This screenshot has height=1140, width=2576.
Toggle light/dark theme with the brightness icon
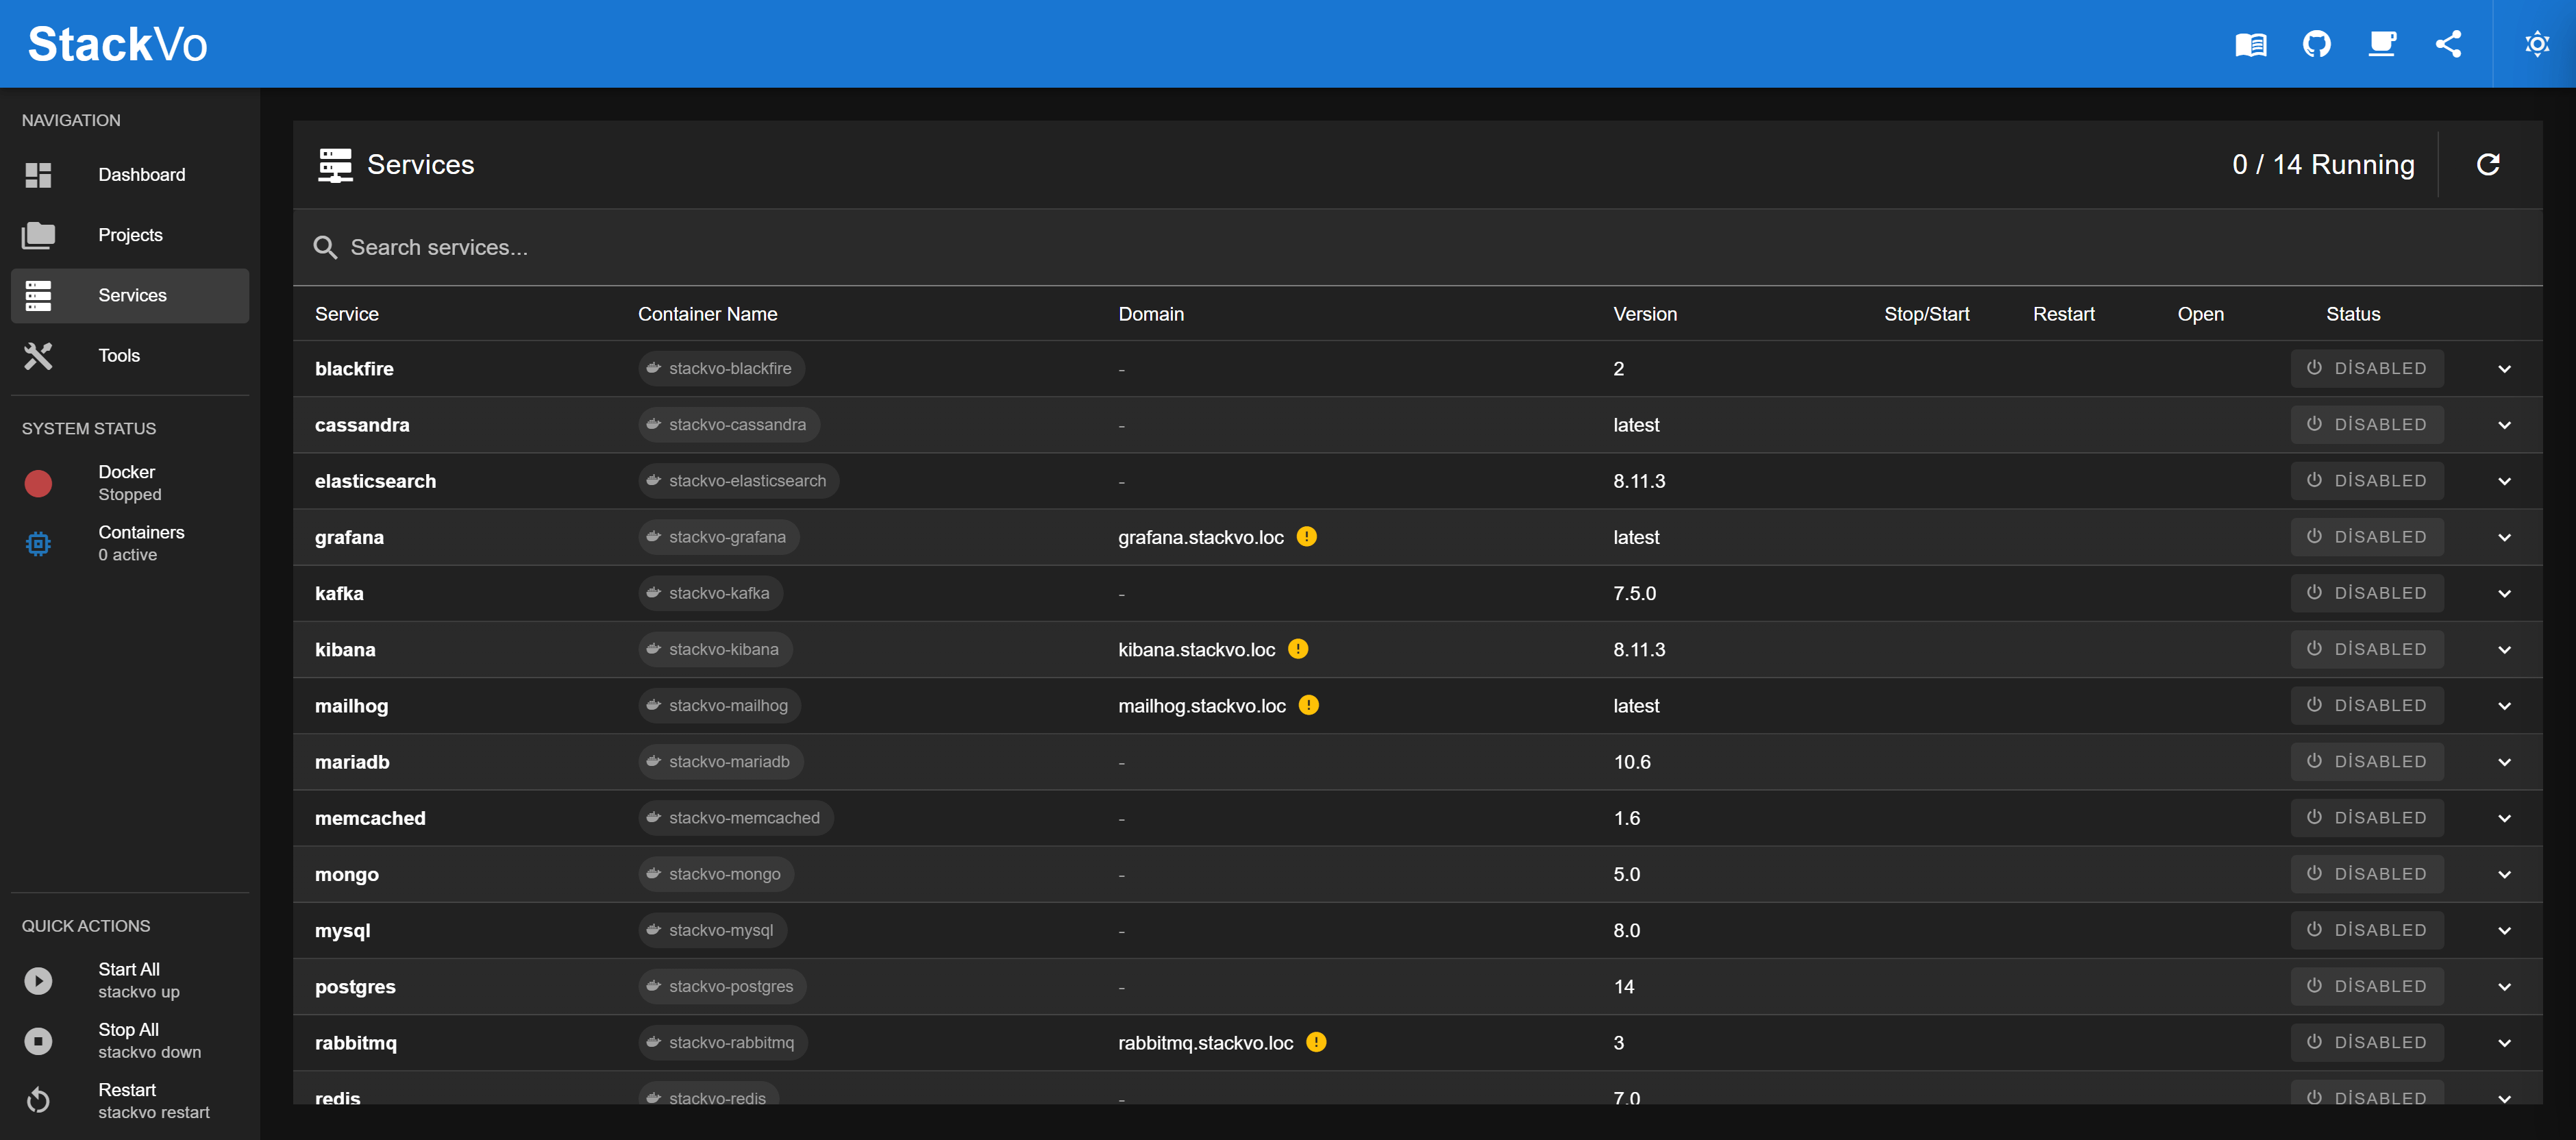click(2537, 43)
